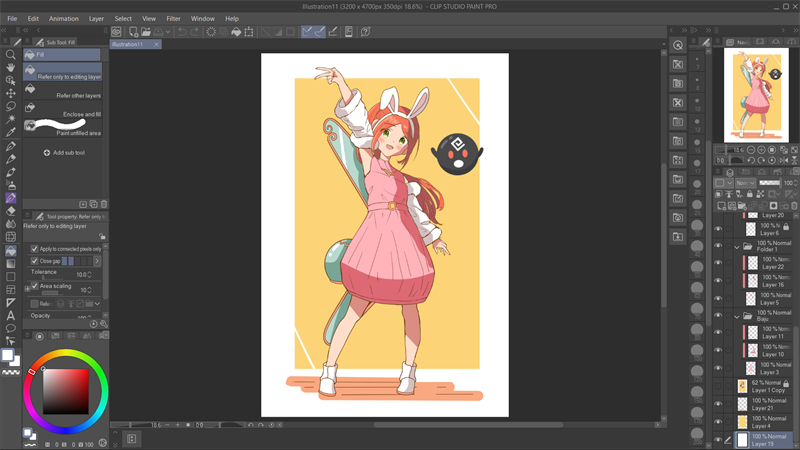Uncheck the Close gap option
The width and height of the screenshot is (800, 450).
coord(35,261)
